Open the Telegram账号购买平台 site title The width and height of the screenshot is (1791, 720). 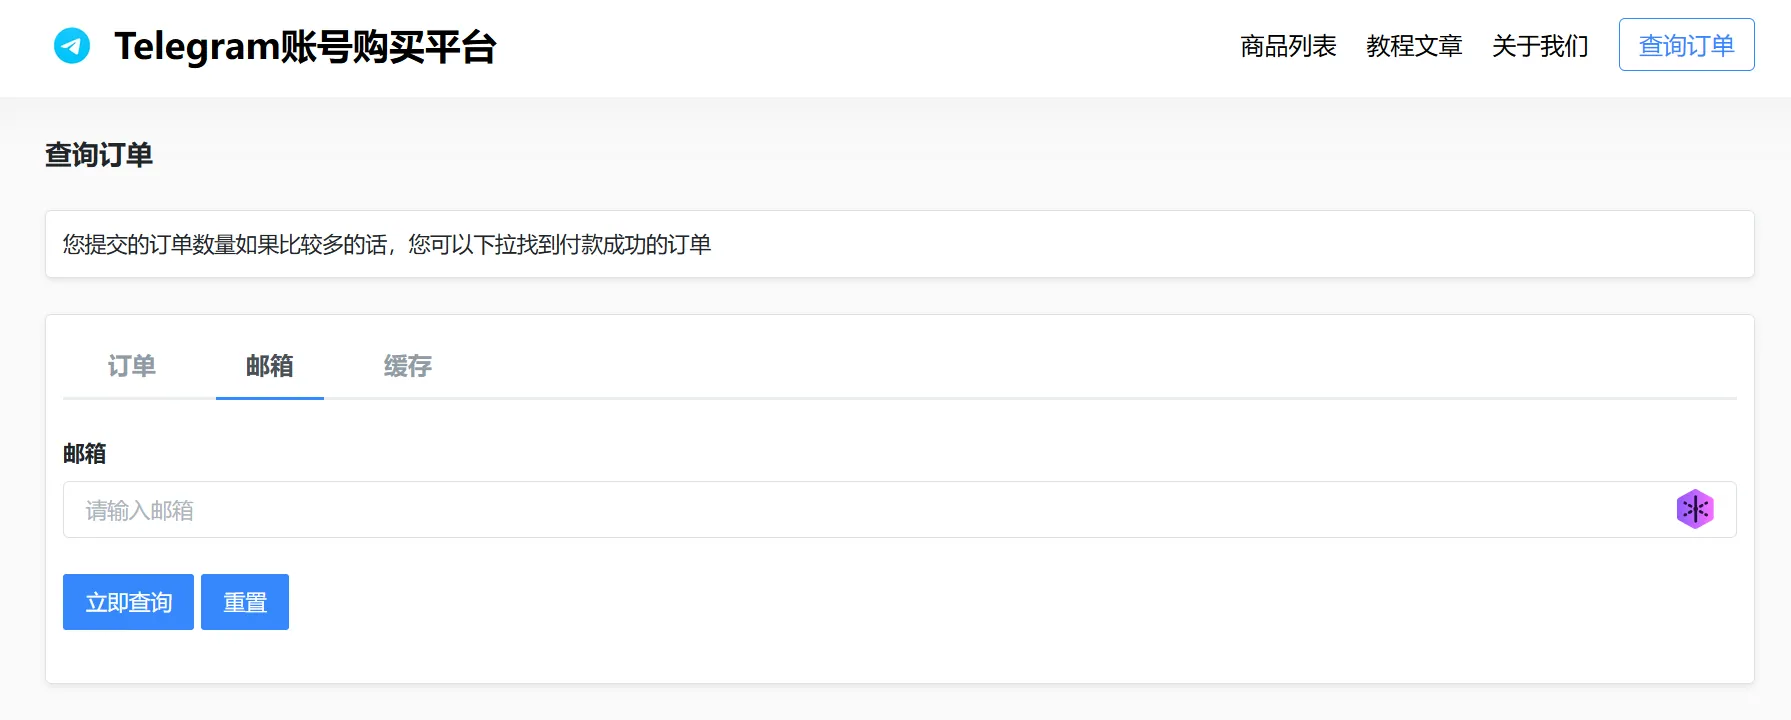[x=305, y=47]
